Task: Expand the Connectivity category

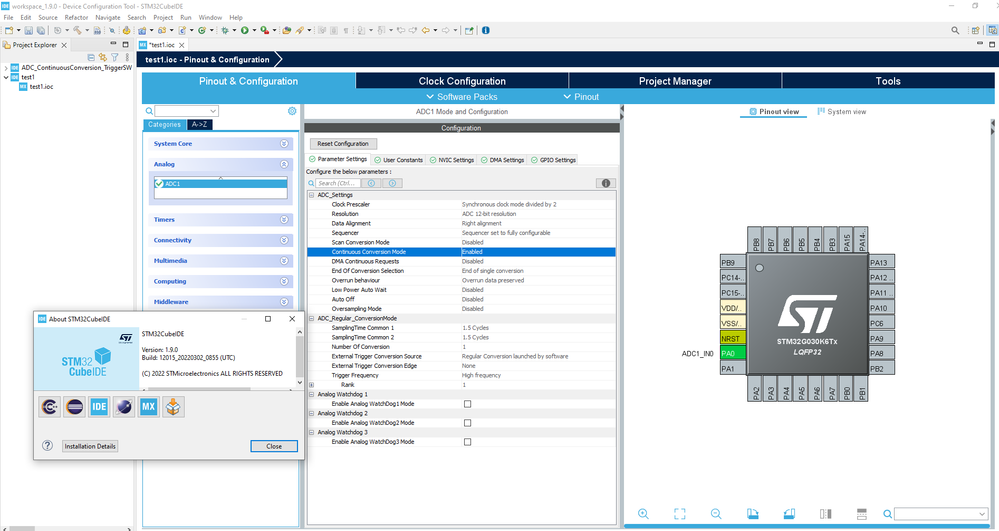Action: (284, 240)
